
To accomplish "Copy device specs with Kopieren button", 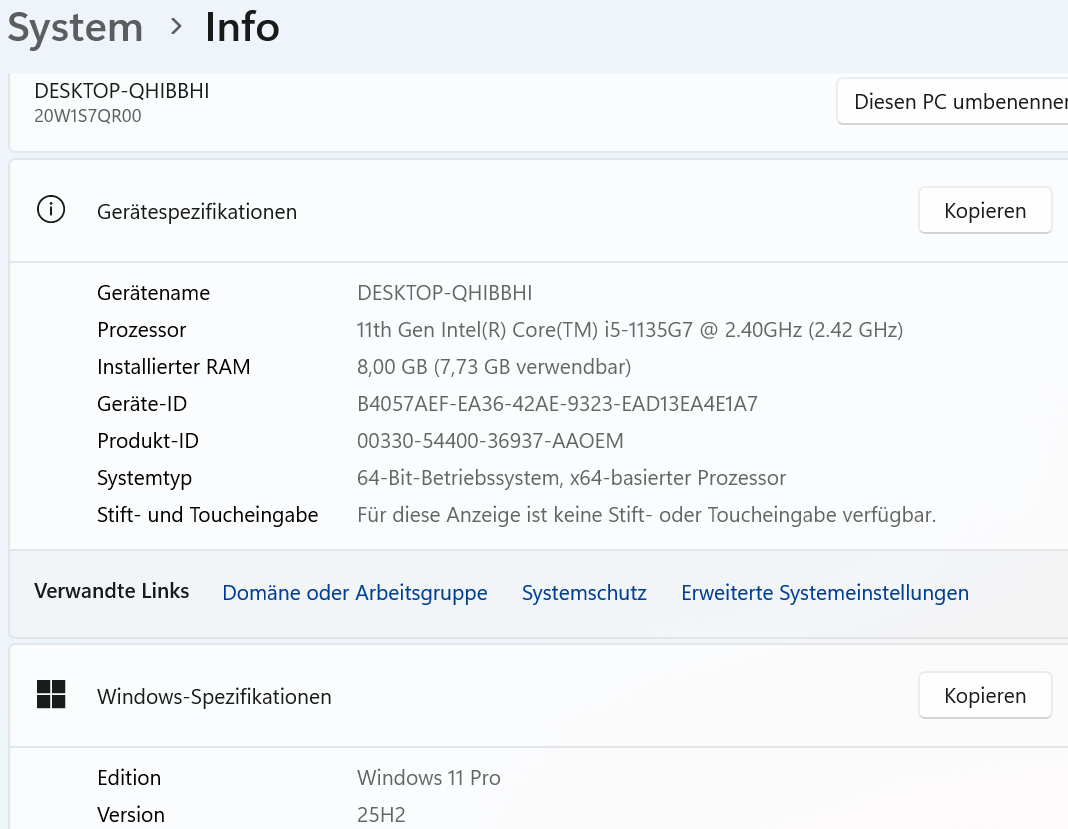I will pos(985,210).
